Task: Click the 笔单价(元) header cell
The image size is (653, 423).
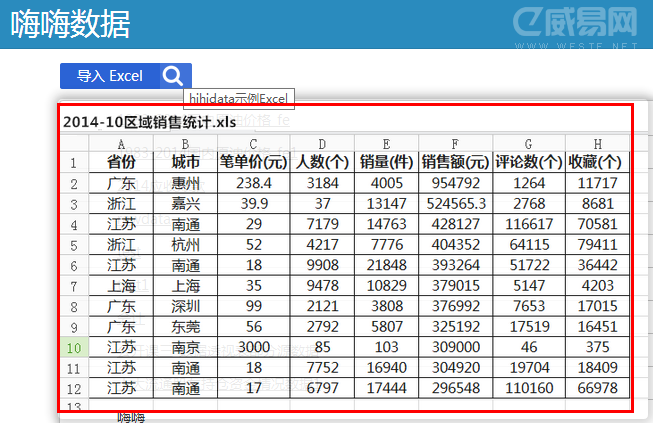Action: pos(254,162)
